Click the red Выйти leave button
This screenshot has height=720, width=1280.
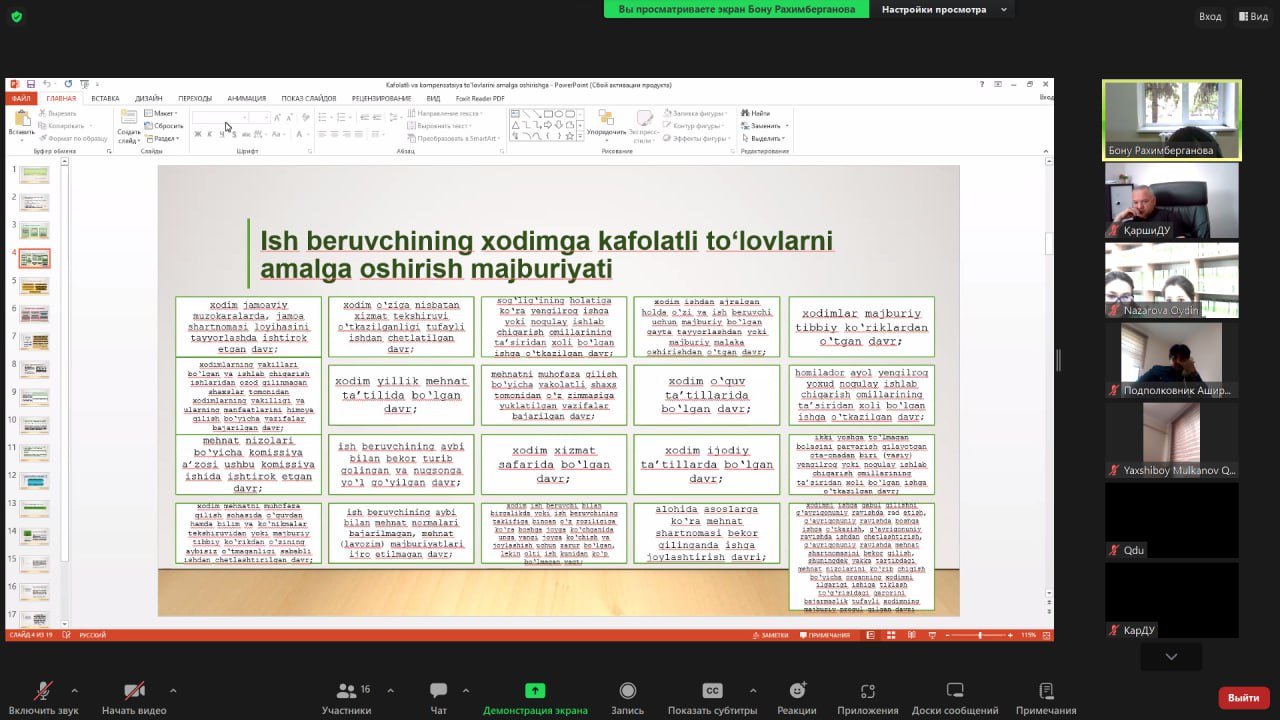point(1243,697)
